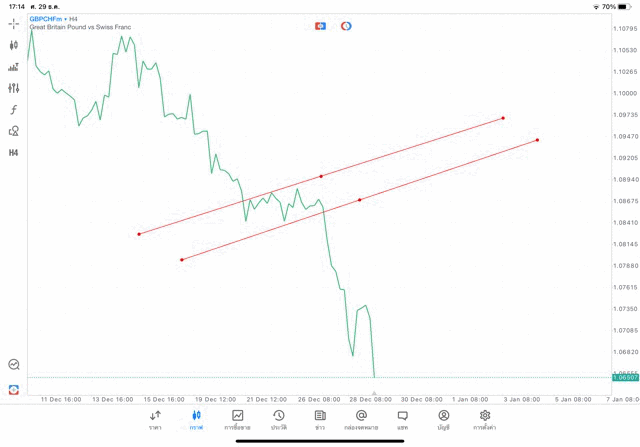Open the trade levels panel icon
This screenshot has width=640, height=447.
[x=14, y=67]
